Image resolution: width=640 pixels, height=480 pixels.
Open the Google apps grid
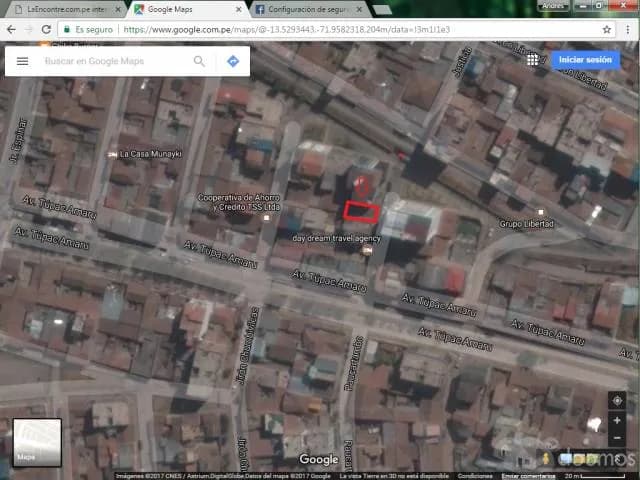[x=533, y=60]
